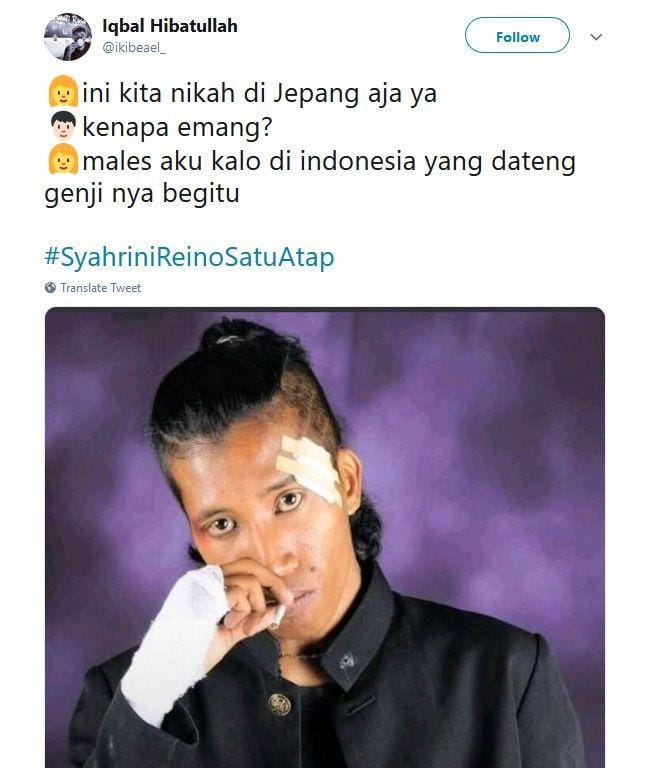Click the gold jacket button in photo

279,704
